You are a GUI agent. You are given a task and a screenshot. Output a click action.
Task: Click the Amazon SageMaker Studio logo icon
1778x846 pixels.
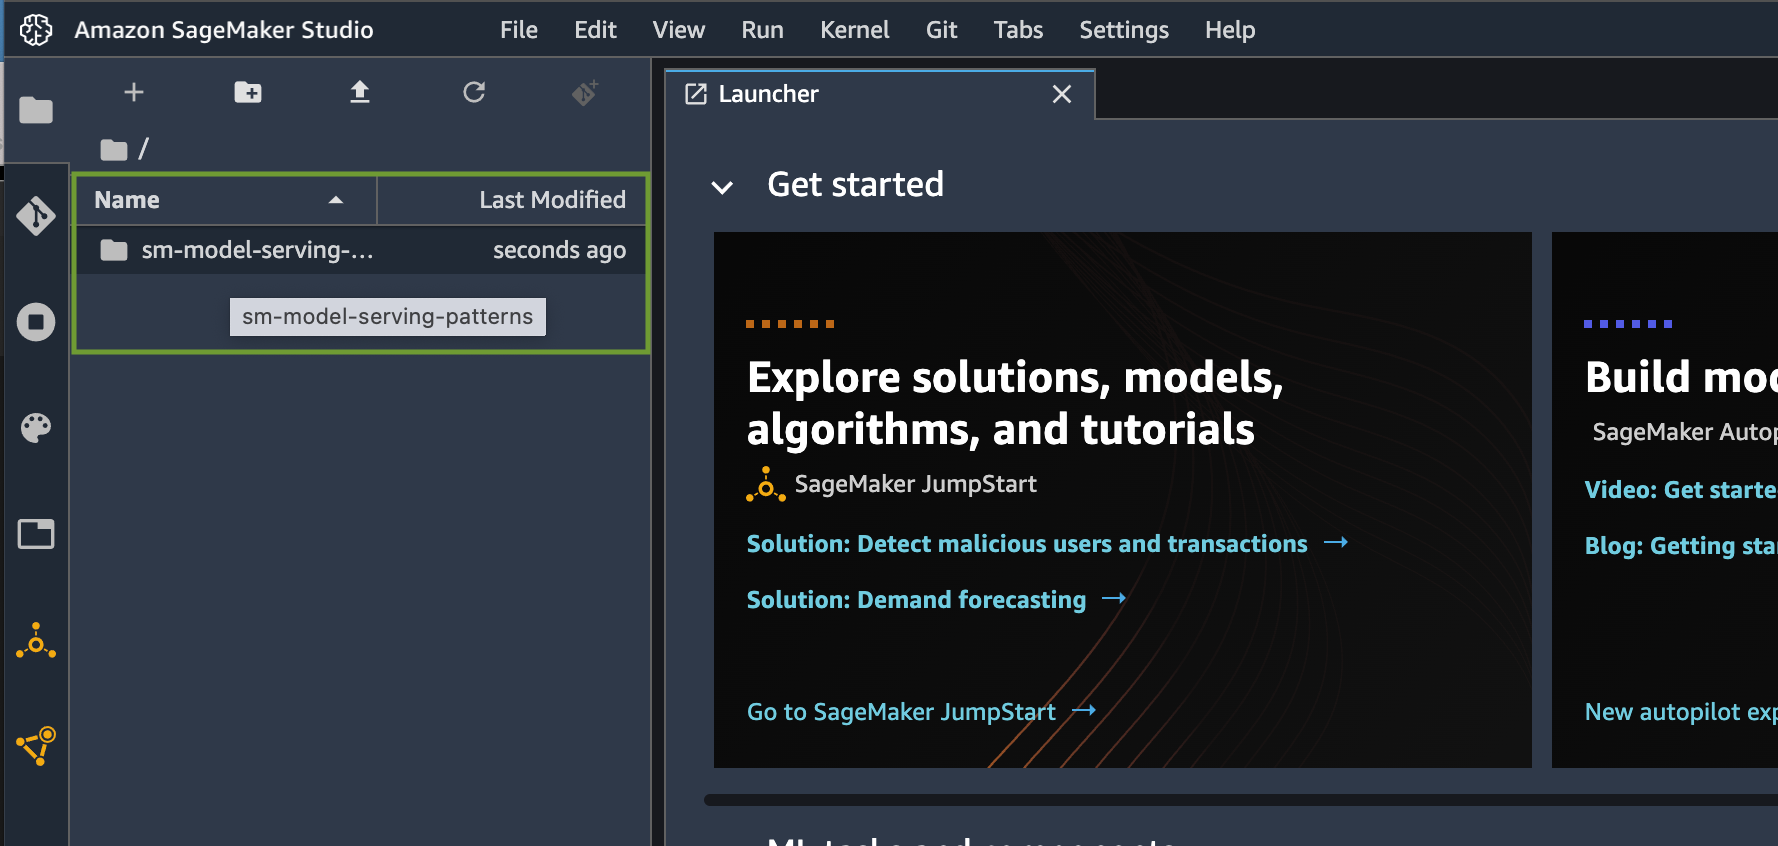(x=36, y=30)
